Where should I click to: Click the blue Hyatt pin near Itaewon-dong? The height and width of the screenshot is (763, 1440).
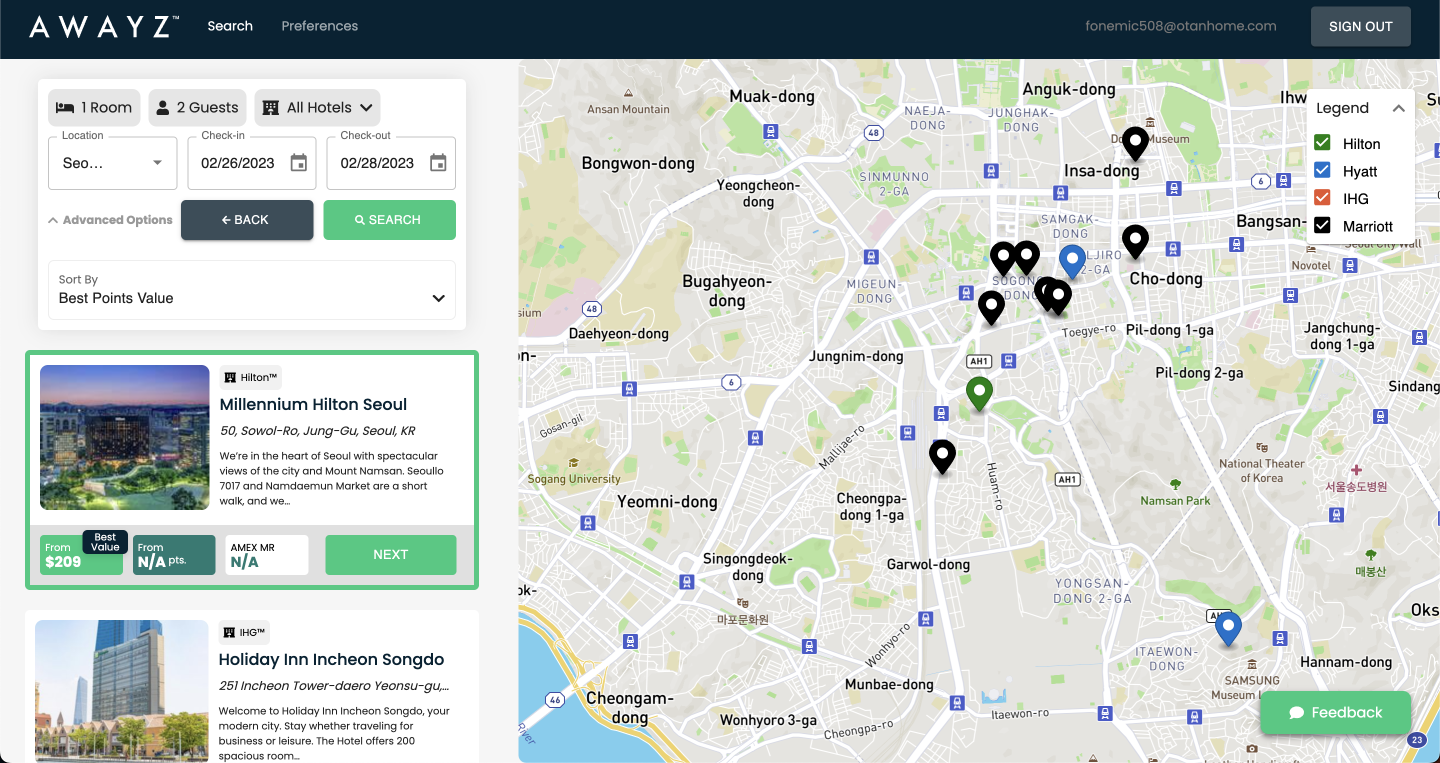point(1227,627)
